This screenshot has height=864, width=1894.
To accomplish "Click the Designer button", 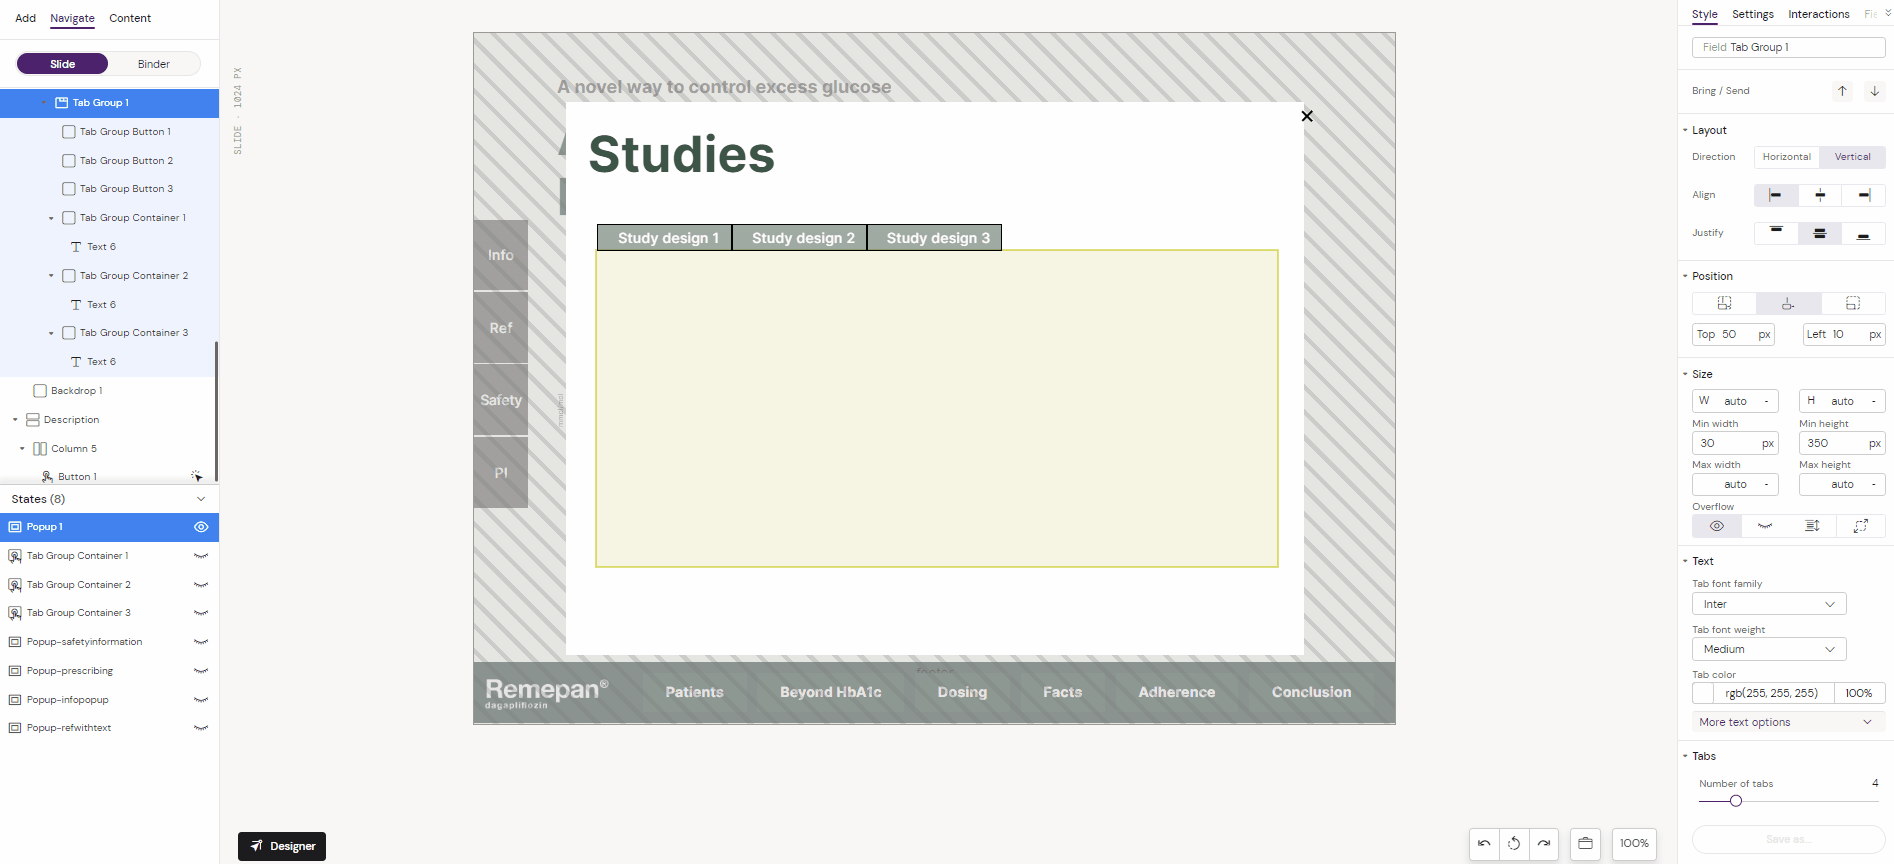I will point(282,846).
